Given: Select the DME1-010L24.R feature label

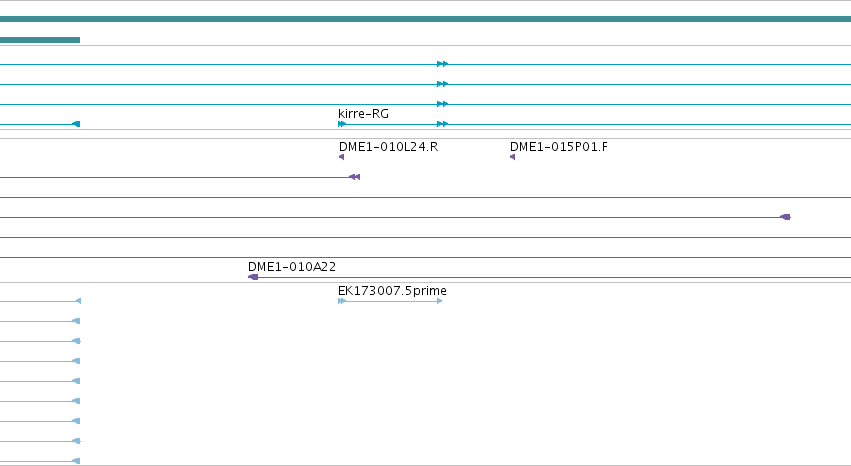Looking at the screenshot, I should (x=389, y=147).
